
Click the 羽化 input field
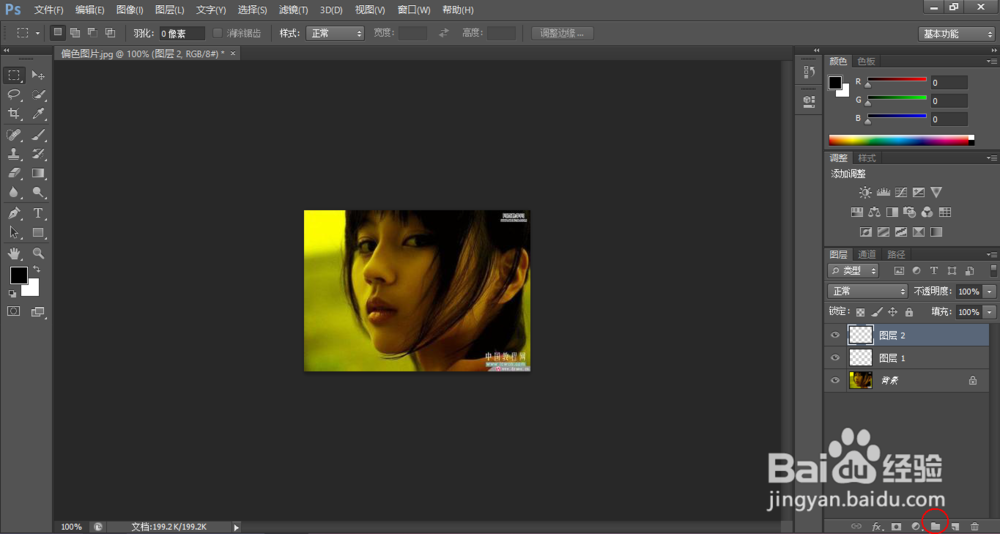(182, 33)
